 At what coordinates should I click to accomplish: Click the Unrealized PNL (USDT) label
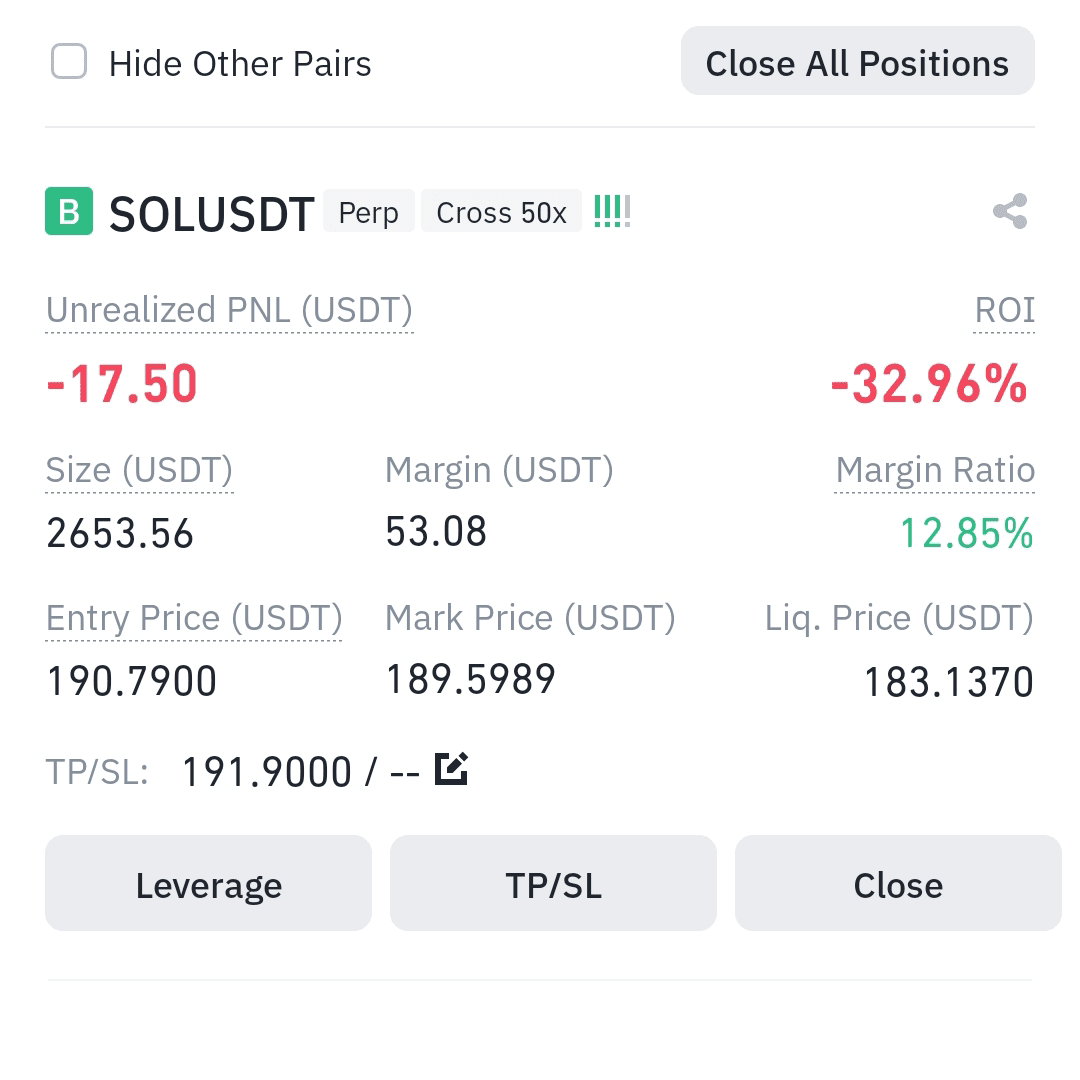pyautogui.click(x=229, y=311)
